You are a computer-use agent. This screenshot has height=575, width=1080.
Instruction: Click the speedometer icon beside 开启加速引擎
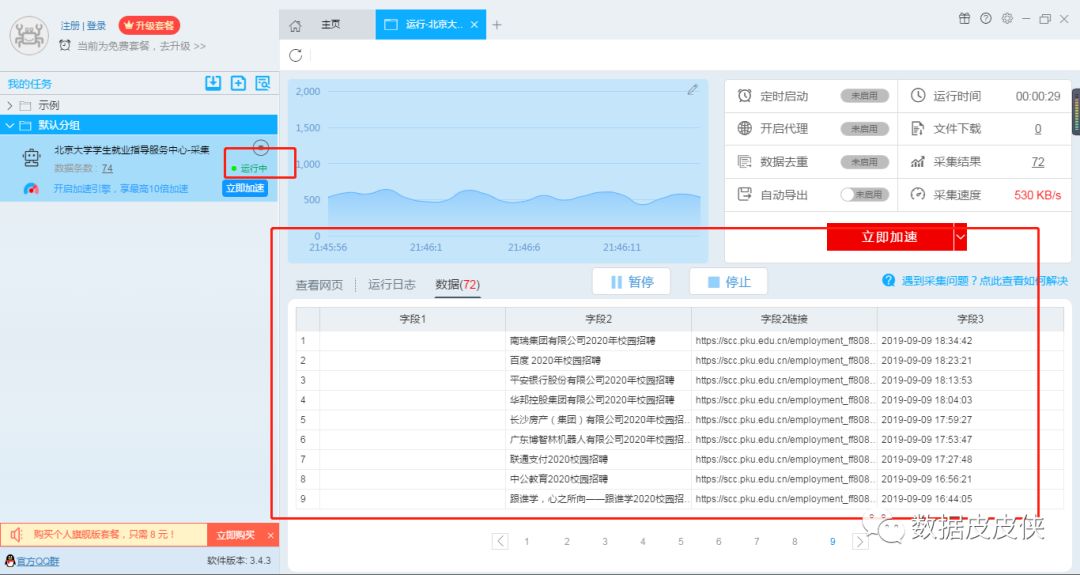[31, 189]
